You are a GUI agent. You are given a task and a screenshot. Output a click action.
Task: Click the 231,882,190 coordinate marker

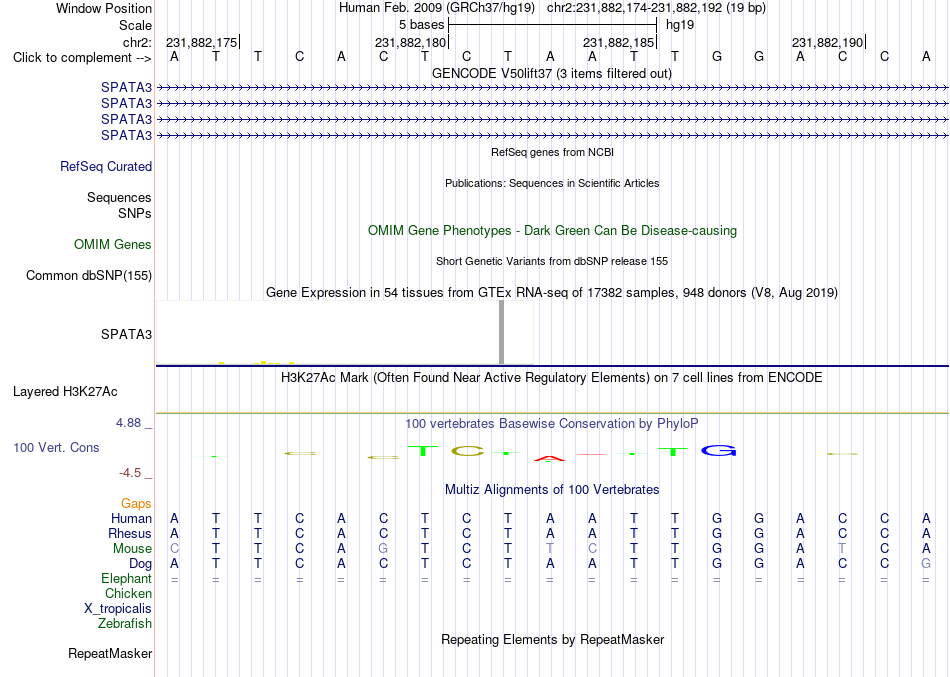(x=828, y=42)
